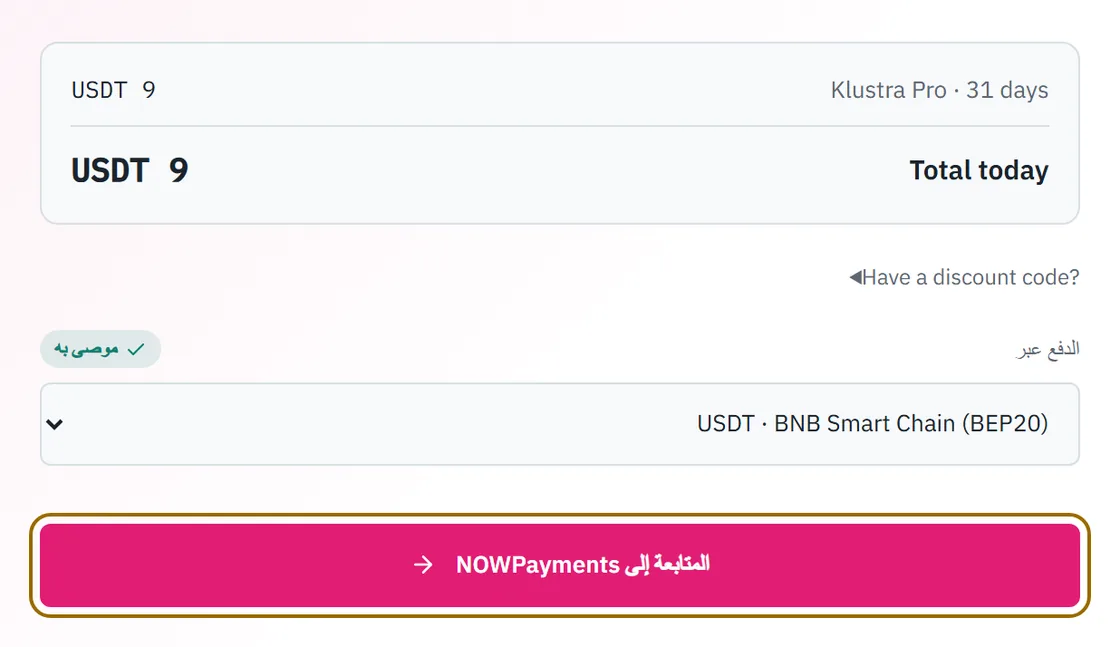Click the green موصى به recommended badge
Screen dimensions: 1120x647
tap(101, 349)
